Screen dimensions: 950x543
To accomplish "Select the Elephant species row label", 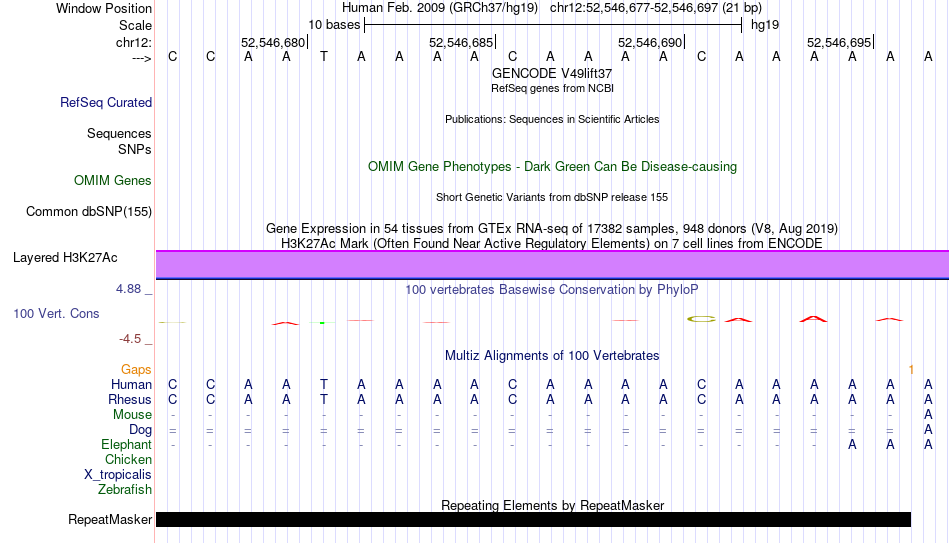I will [126, 445].
